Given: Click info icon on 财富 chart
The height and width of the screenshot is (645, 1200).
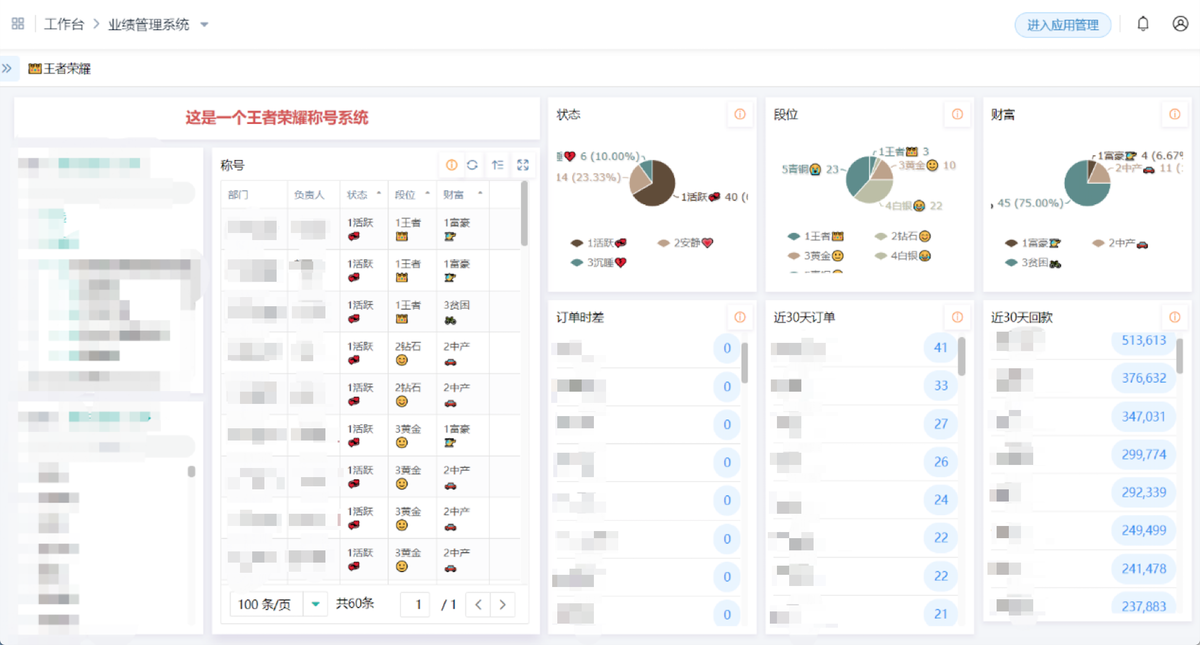Looking at the screenshot, I should (x=1174, y=115).
